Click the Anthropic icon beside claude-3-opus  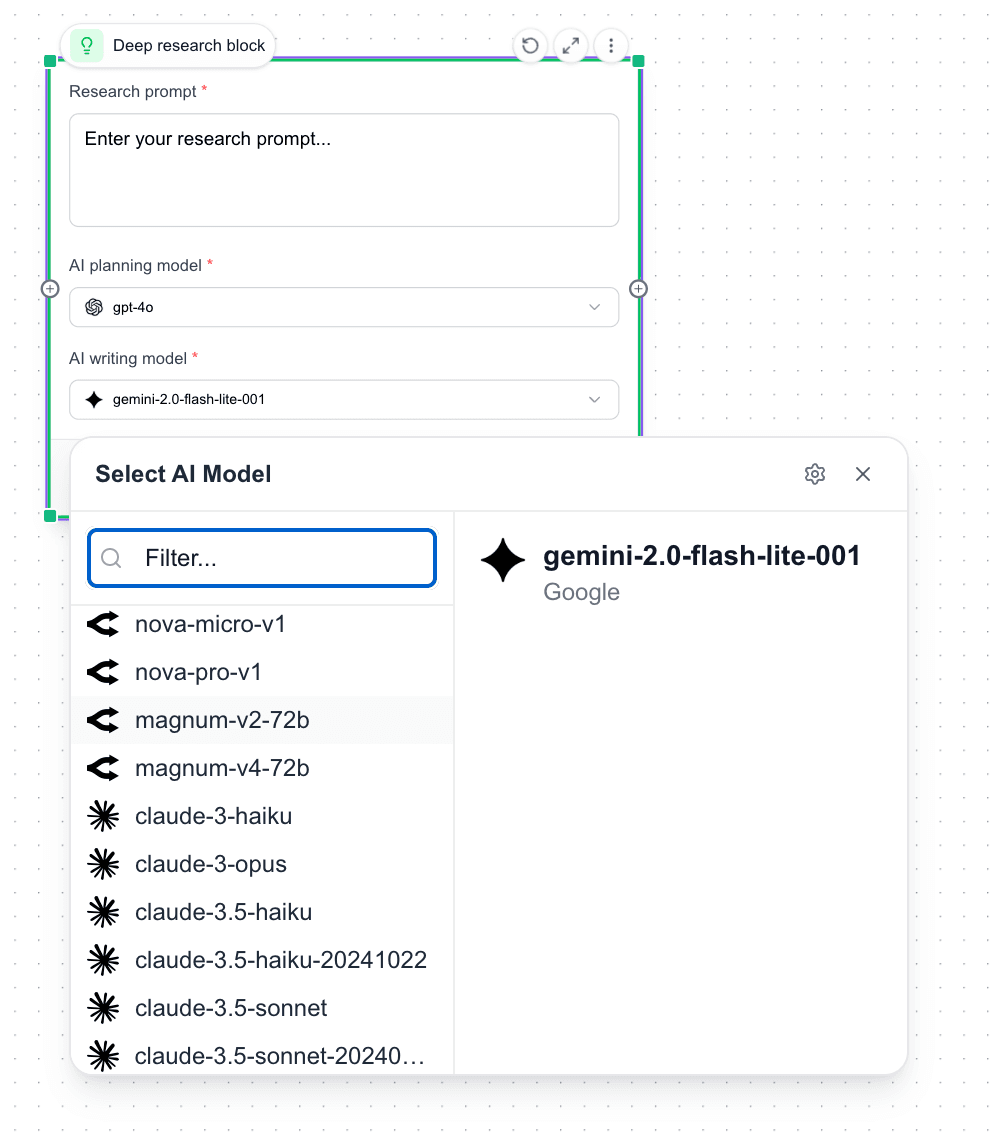pyautogui.click(x=103, y=864)
